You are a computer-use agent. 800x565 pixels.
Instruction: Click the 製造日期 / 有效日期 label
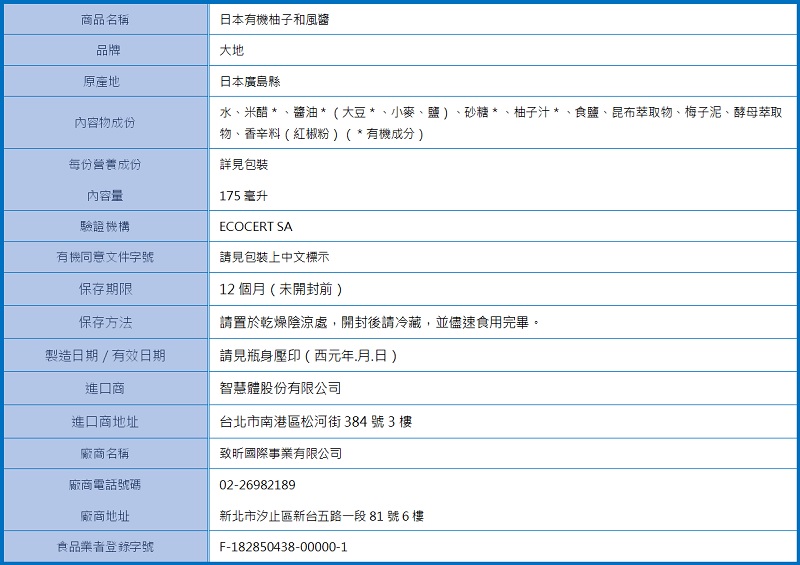(105, 355)
